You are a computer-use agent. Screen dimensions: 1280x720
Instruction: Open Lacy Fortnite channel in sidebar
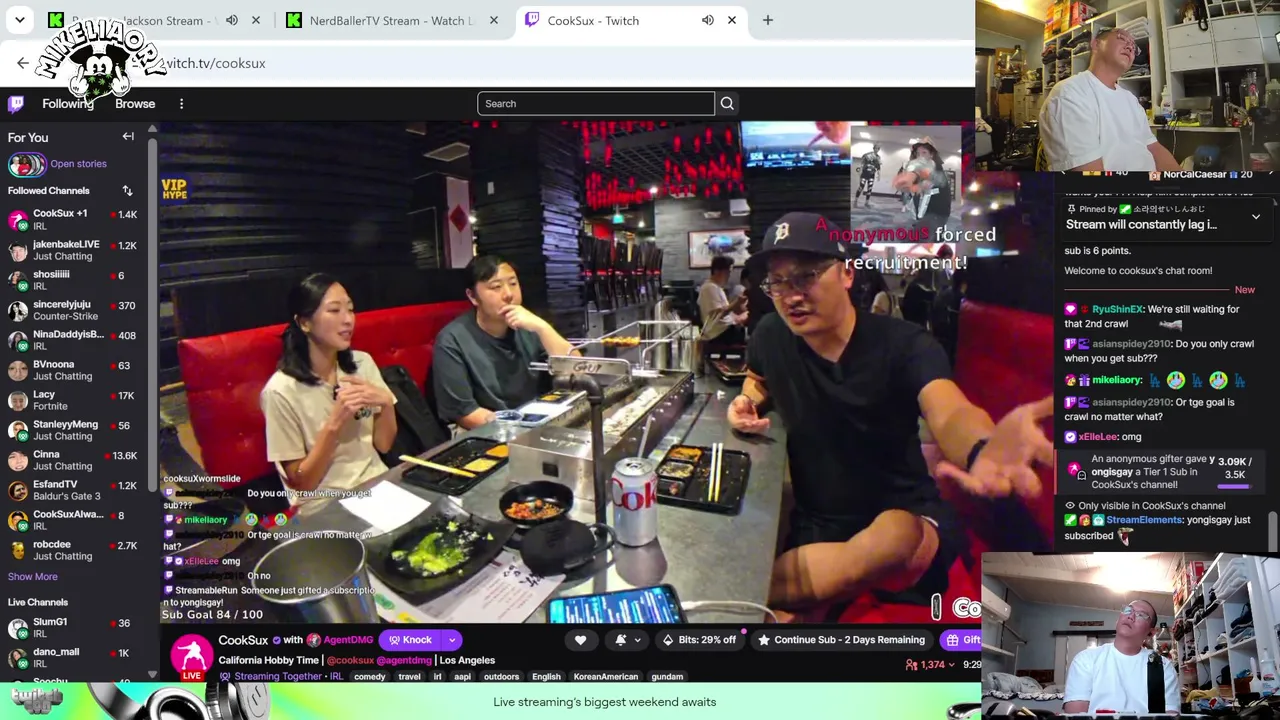pyautogui.click(x=75, y=400)
